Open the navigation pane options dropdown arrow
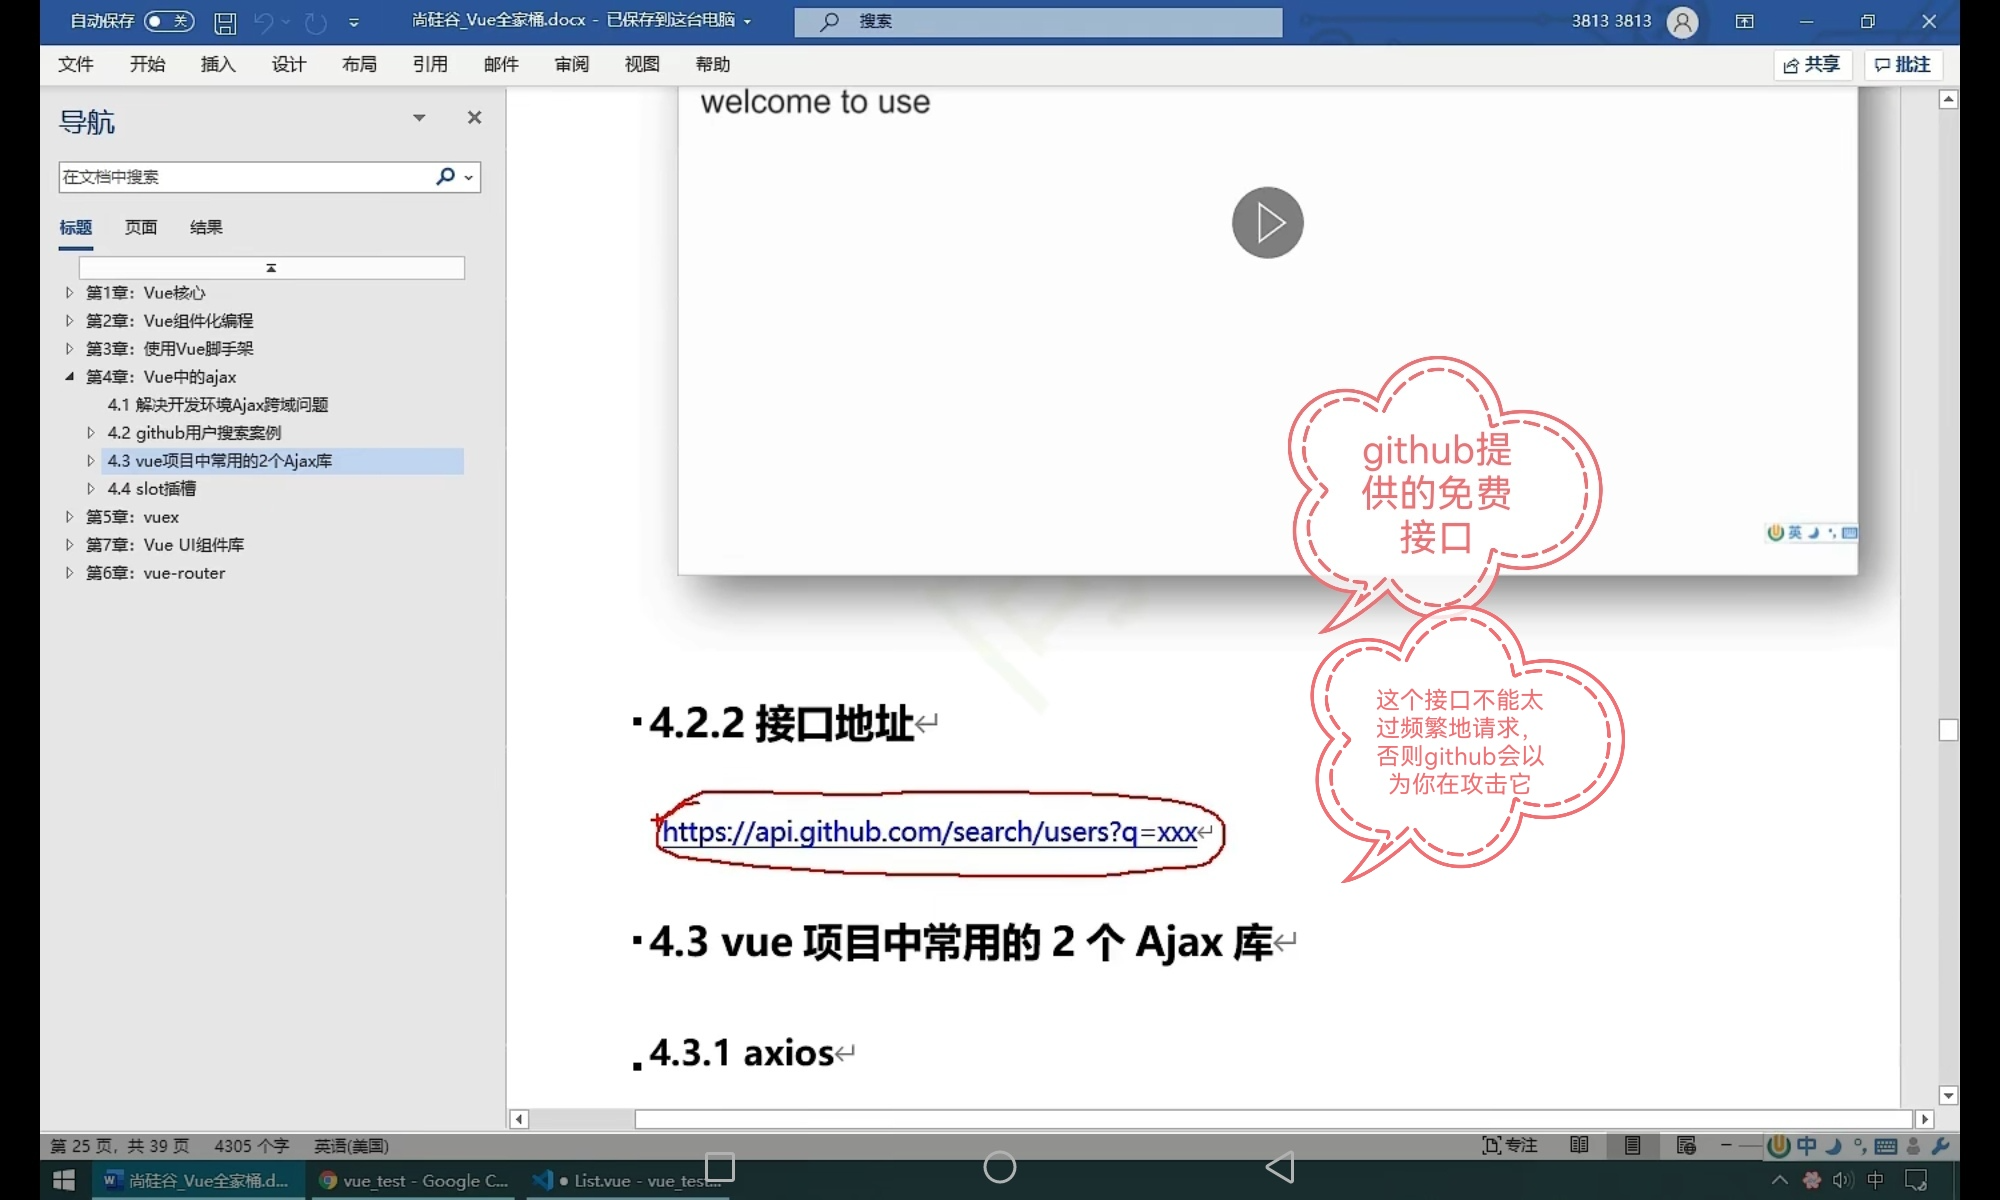The image size is (2000, 1200). click(x=419, y=118)
